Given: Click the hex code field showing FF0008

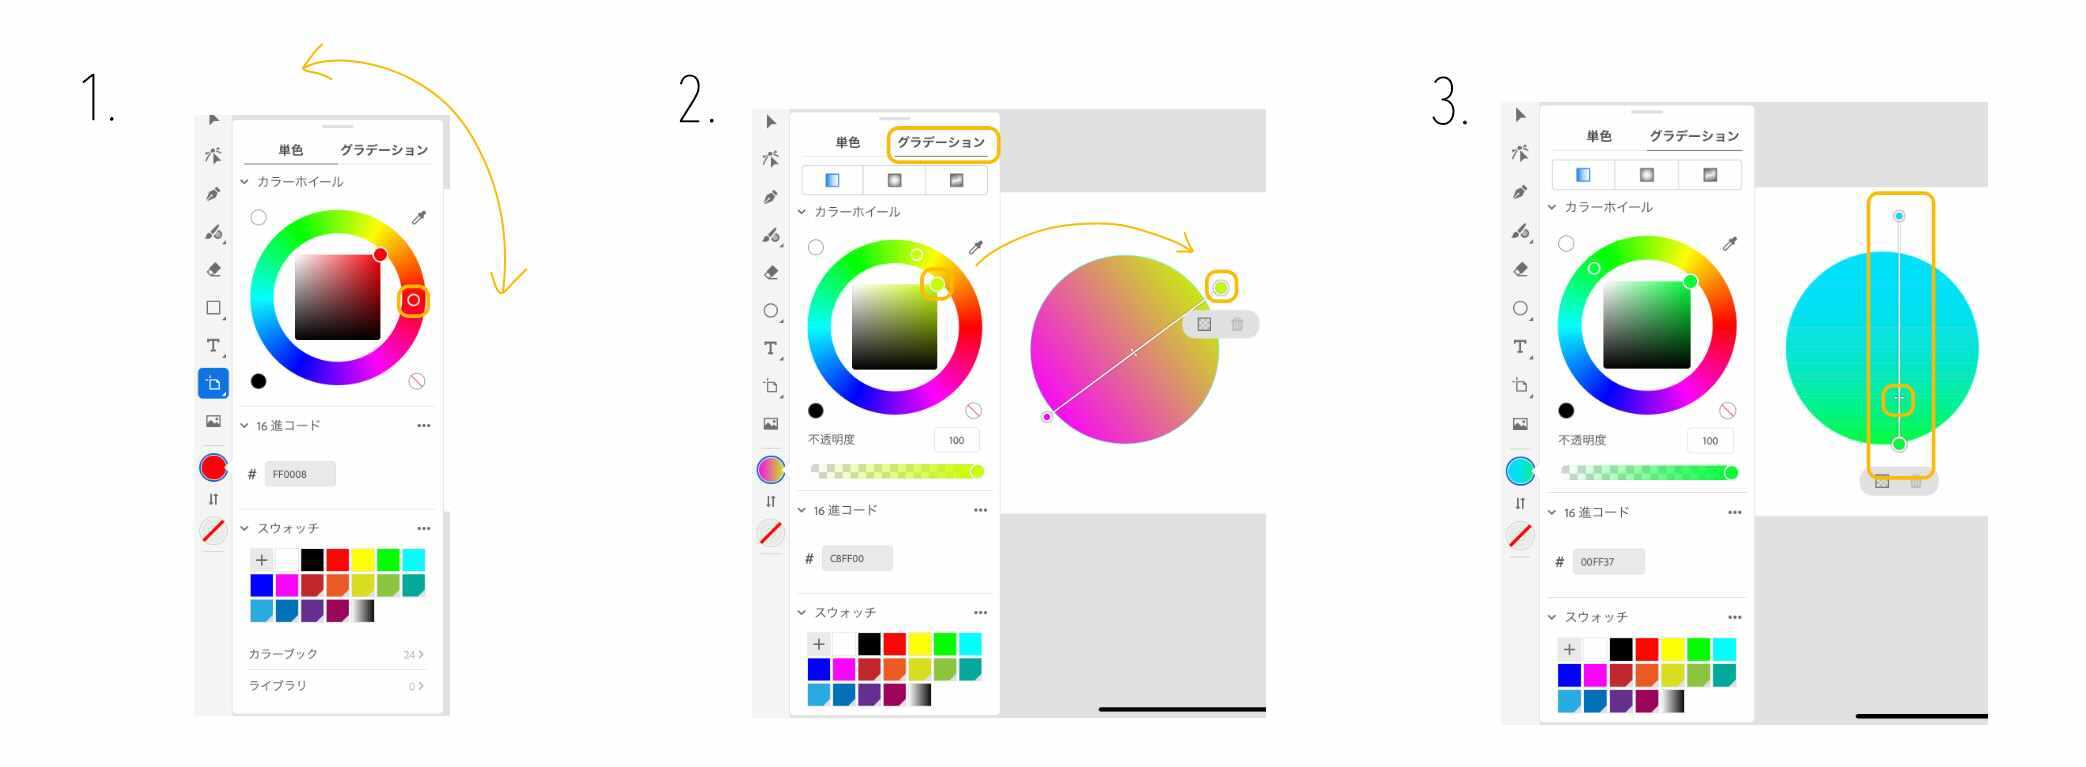Looking at the screenshot, I should 300,474.
